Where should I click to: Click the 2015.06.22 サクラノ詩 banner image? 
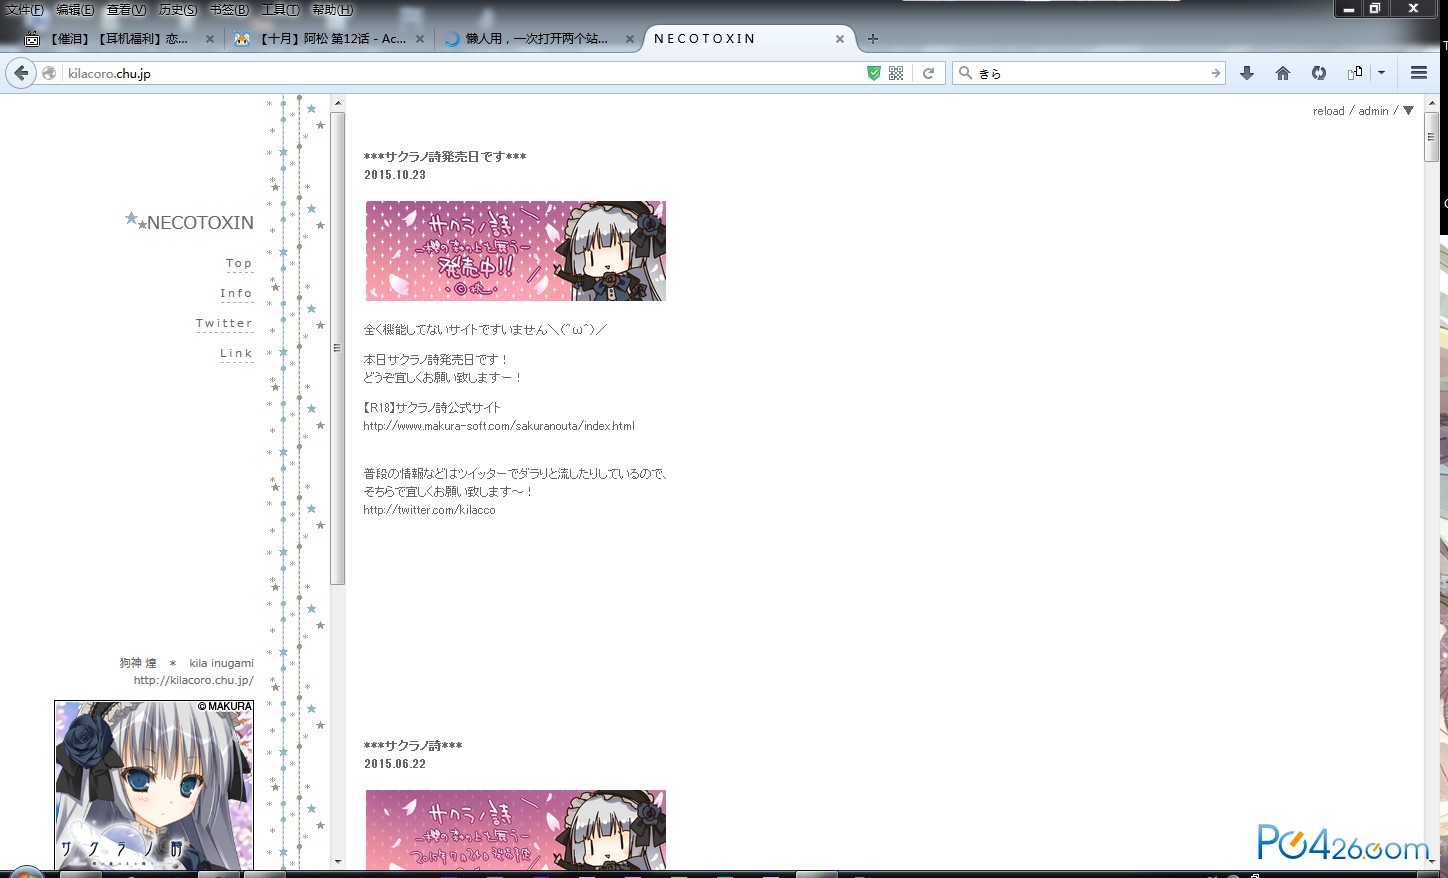(x=515, y=830)
